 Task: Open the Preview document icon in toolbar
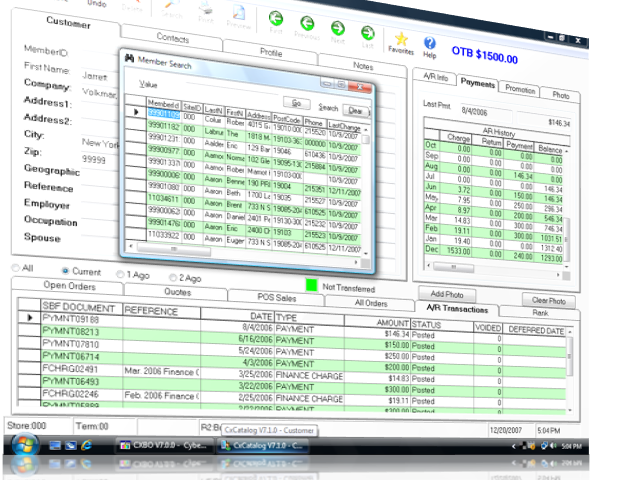click(x=238, y=13)
